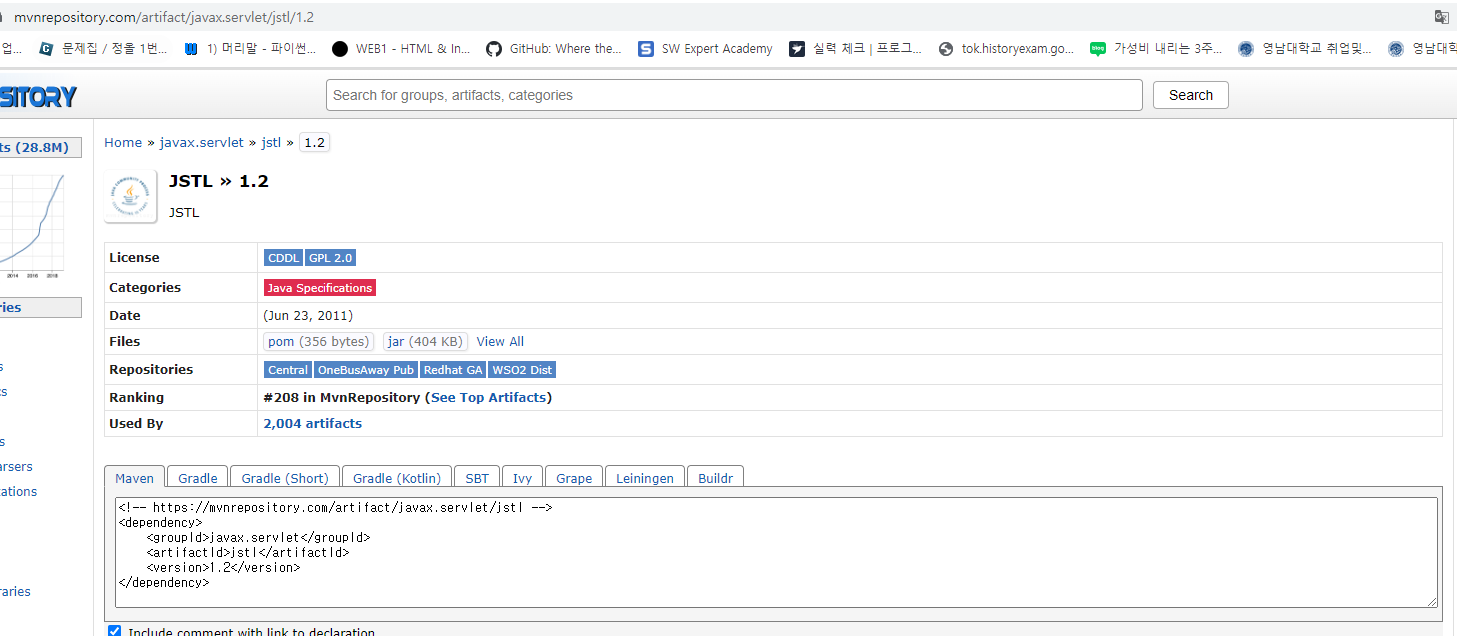Open the 가성비 내리는 3주 blog bookmark
The image size is (1457, 636).
click(1155, 48)
